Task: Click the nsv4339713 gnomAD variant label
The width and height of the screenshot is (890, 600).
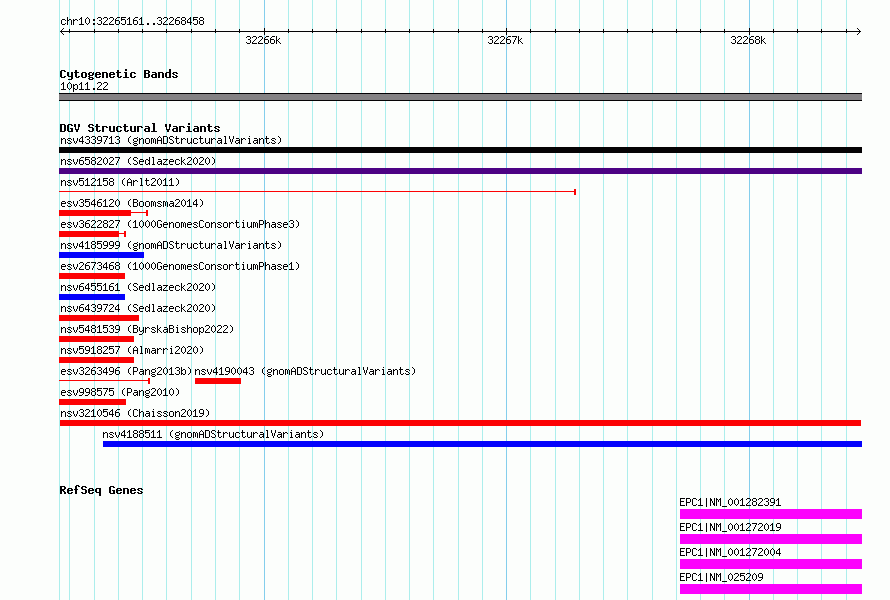Action: coord(171,140)
